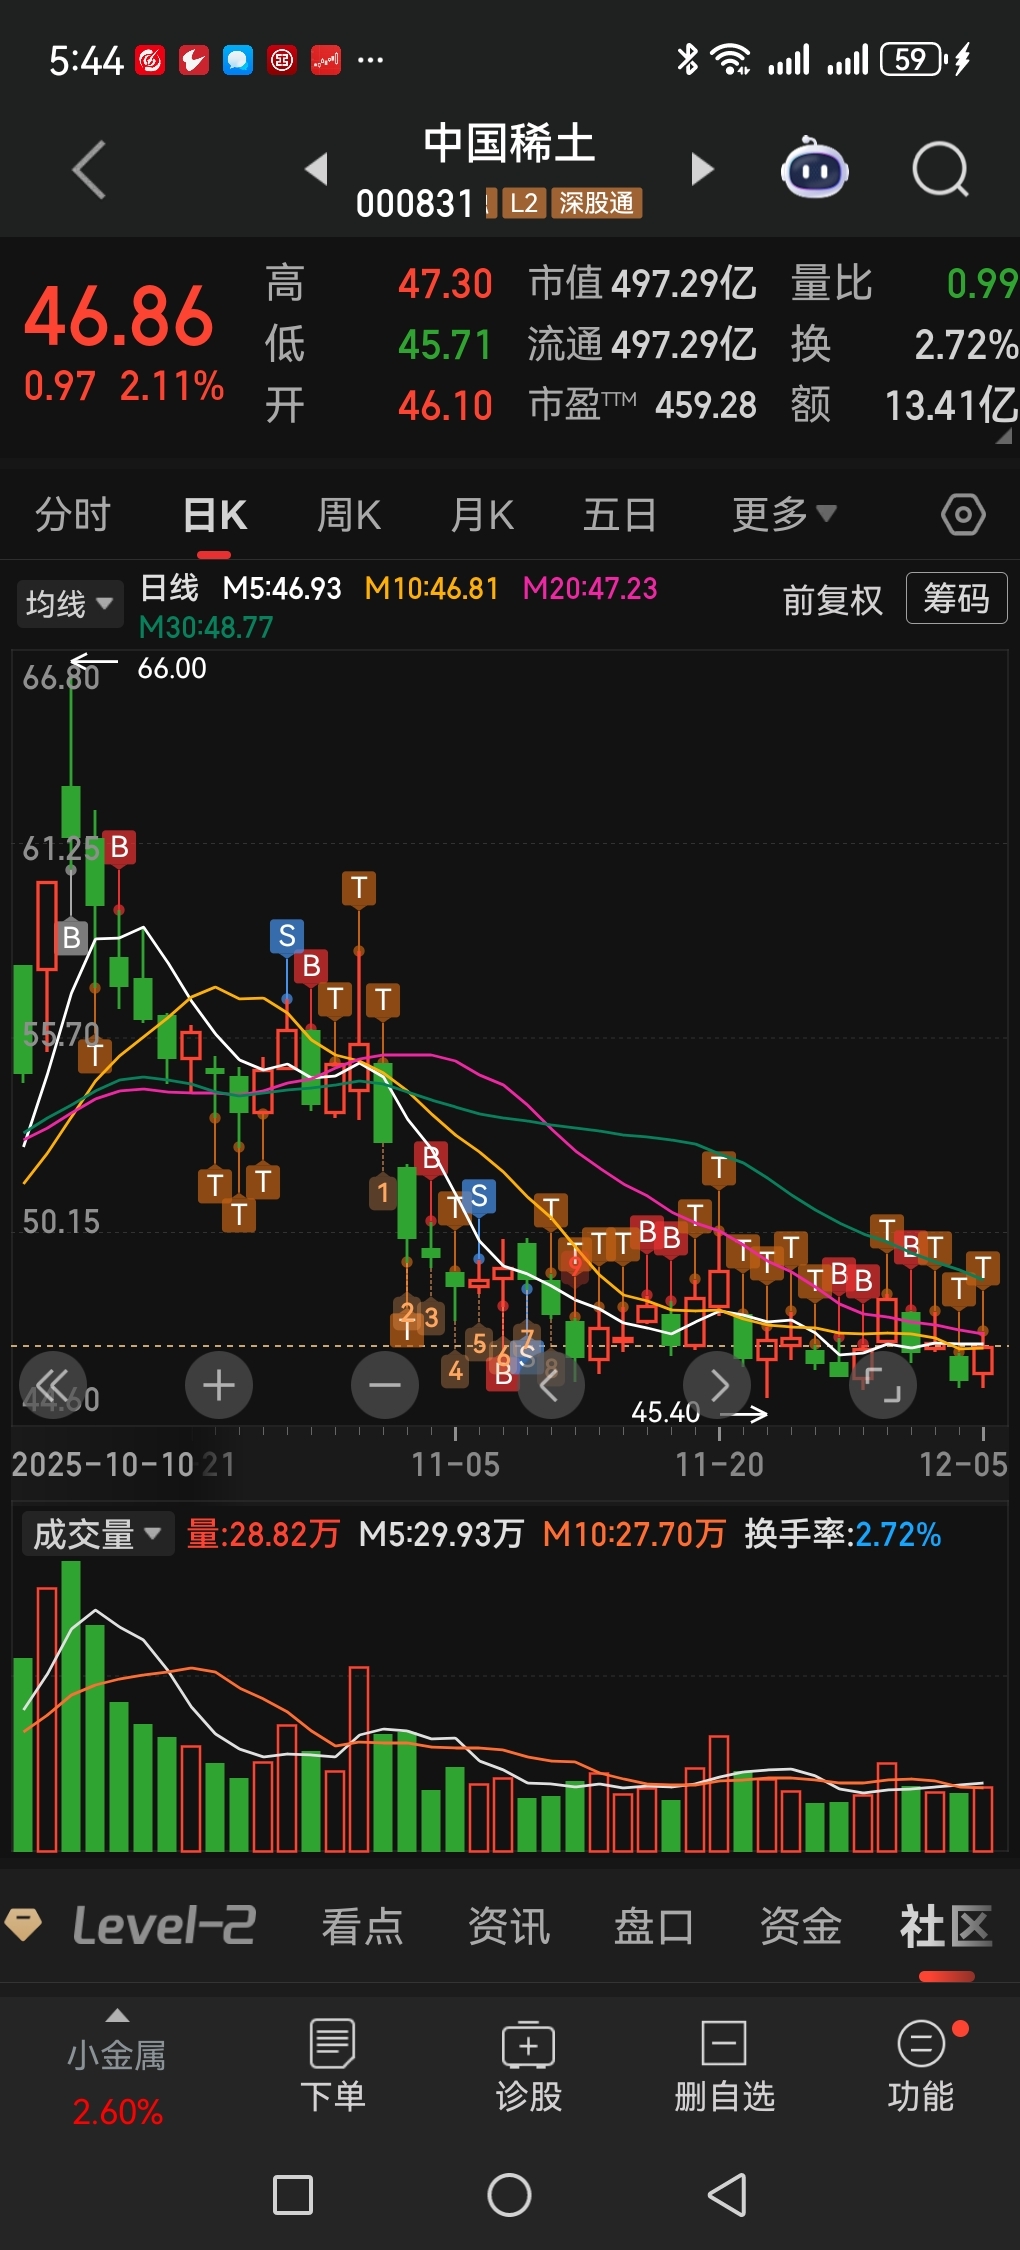Image resolution: width=1020 pixels, height=2250 pixels.
Task: Open chart settings hexagon icon
Action: 963,515
